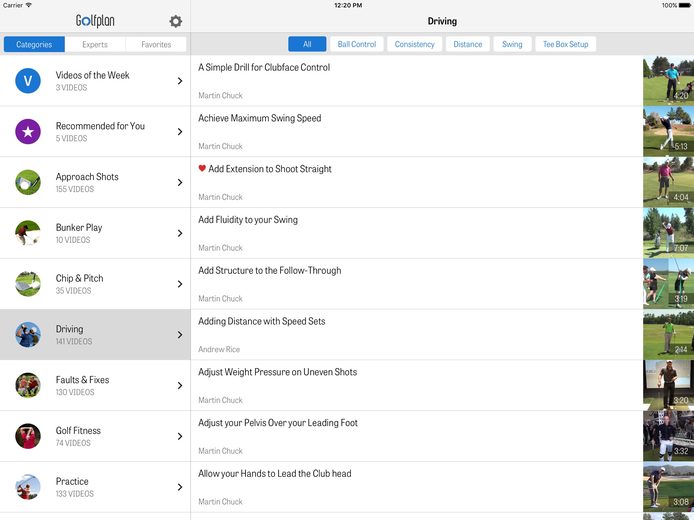
Task: Filter videos by Distance
Action: pyautogui.click(x=467, y=44)
